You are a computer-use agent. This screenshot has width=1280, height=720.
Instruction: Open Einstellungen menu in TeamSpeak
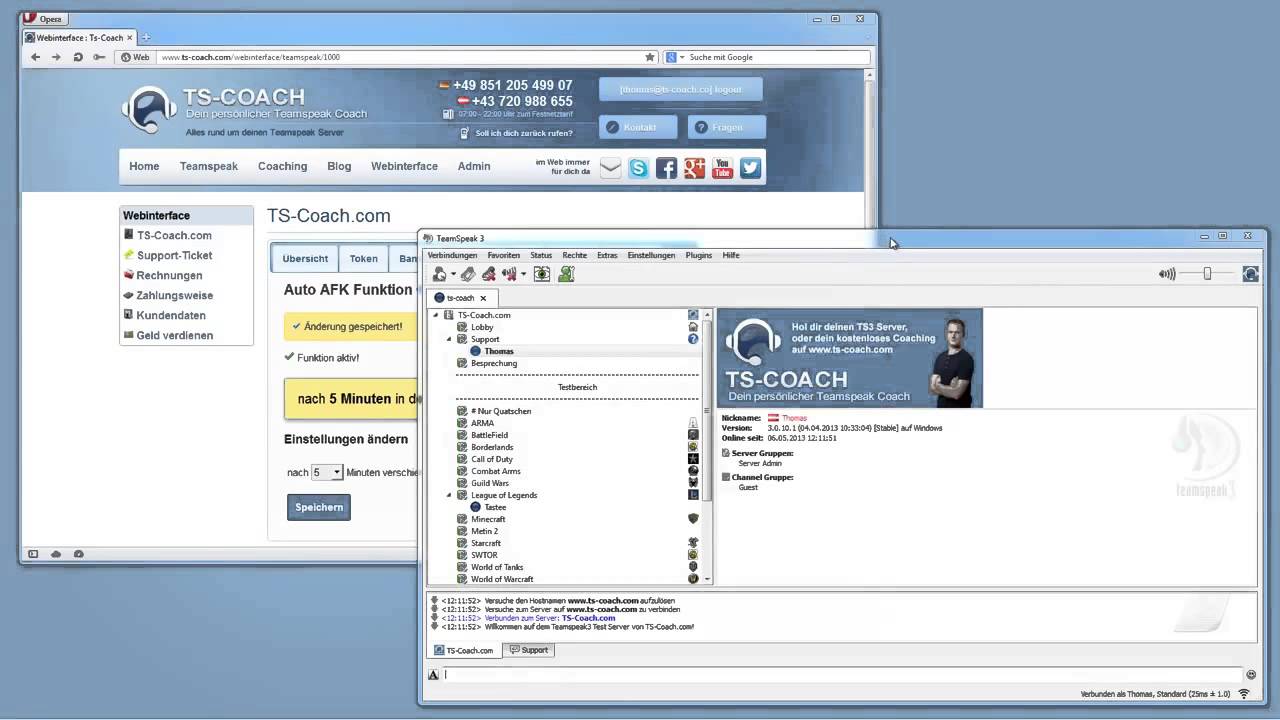(651, 255)
